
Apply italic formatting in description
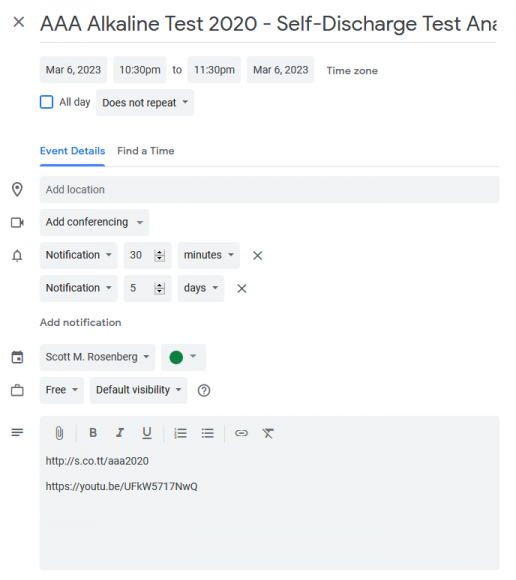120,432
